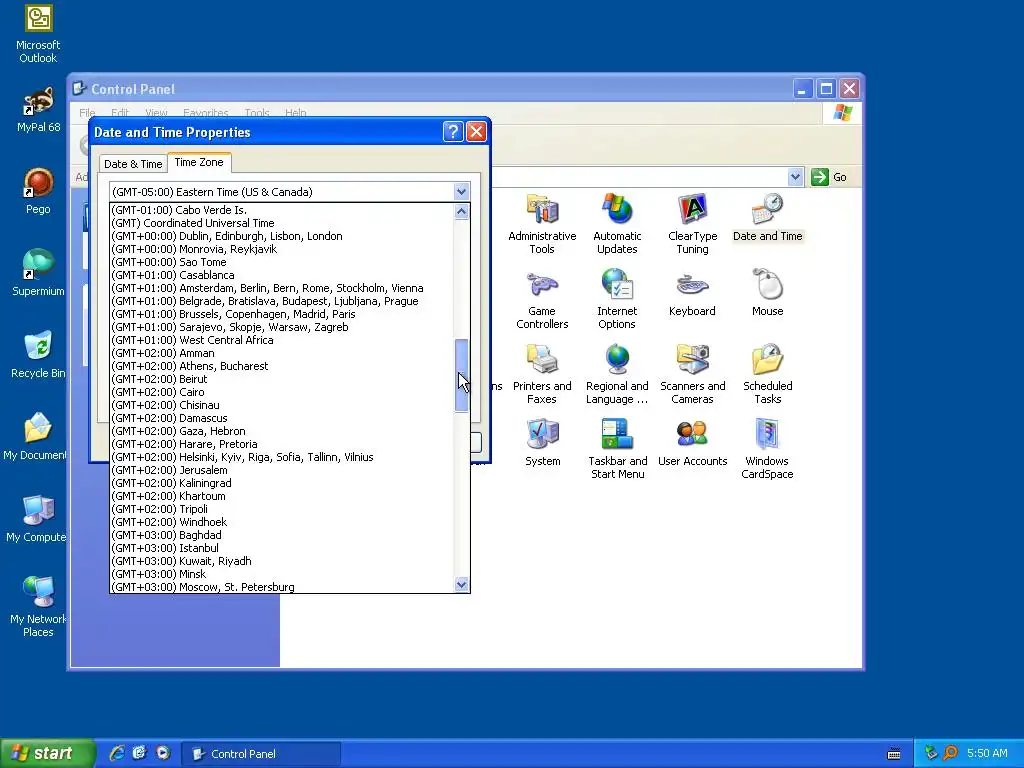Select My Network Places desktop icon

(x=38, y=607)
